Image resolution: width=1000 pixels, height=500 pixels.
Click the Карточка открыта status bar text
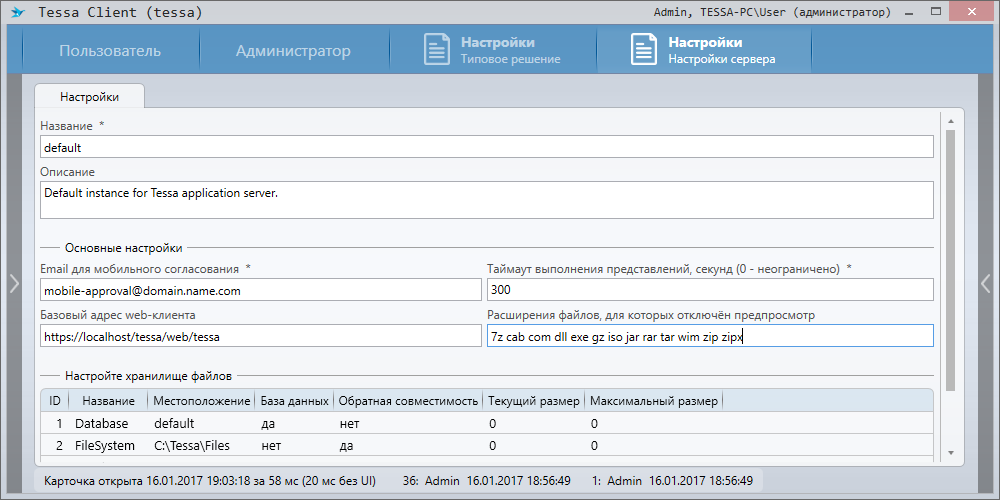click(210, 480)
